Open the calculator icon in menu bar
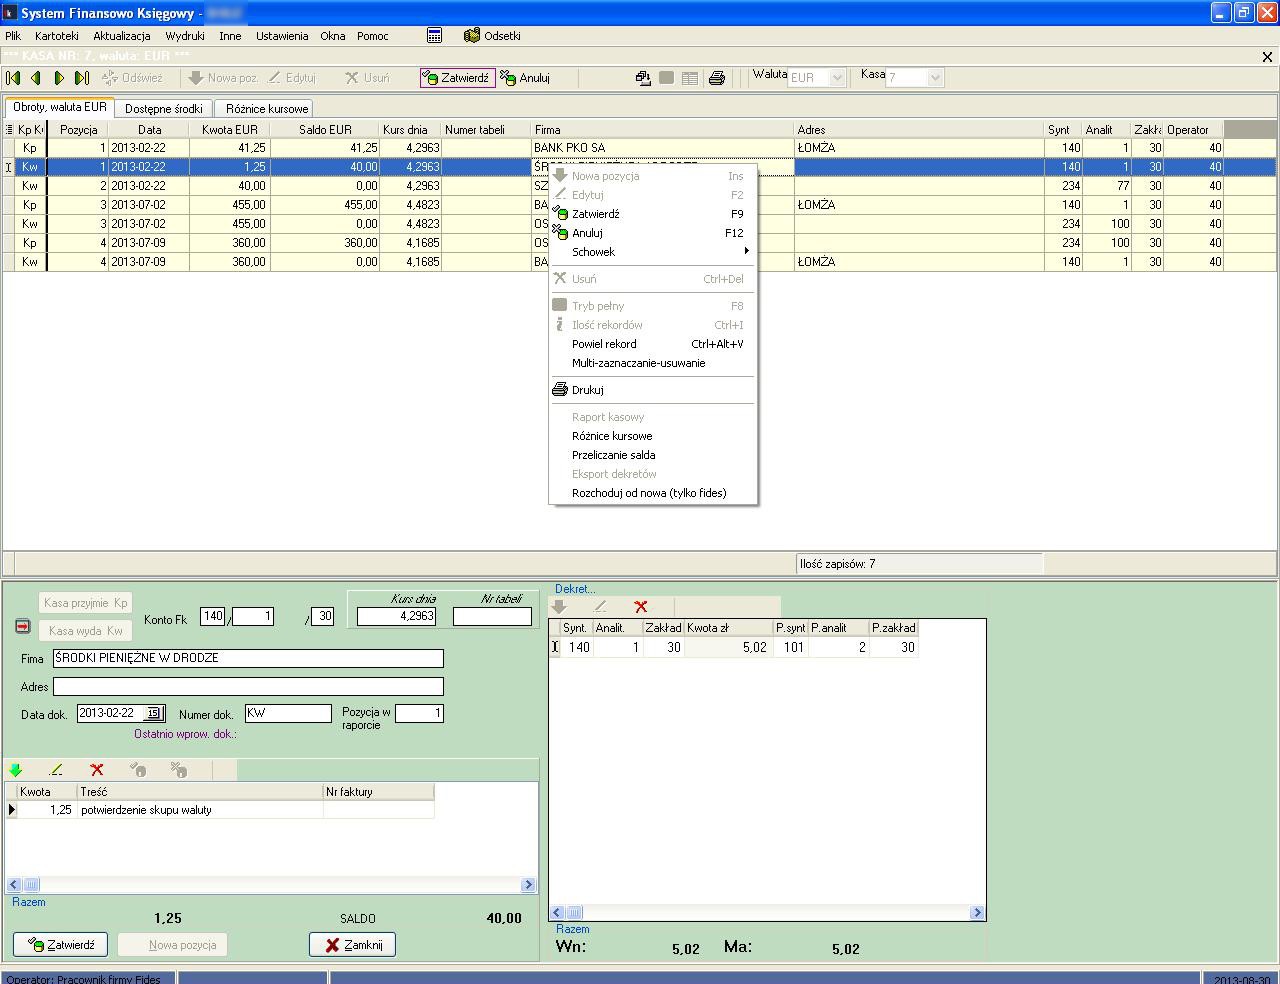 pos(434,35)
